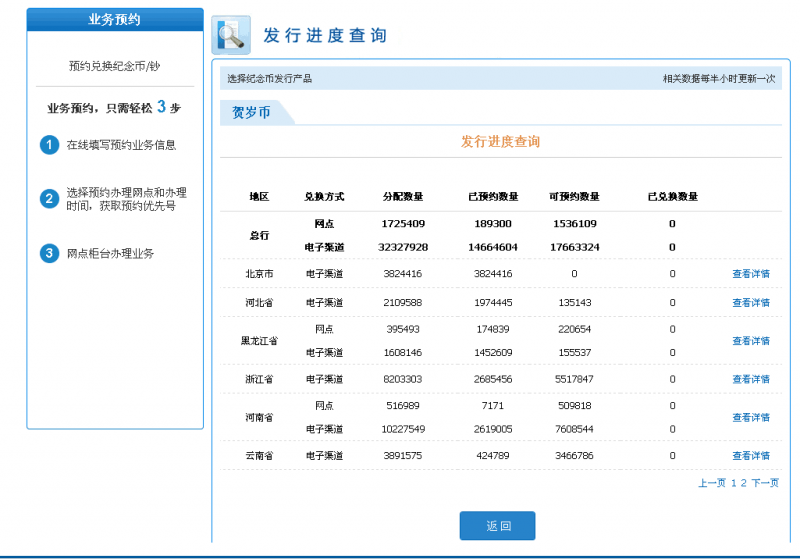View details for 北京市 row
800x559 pixels.
pos(750,274)
